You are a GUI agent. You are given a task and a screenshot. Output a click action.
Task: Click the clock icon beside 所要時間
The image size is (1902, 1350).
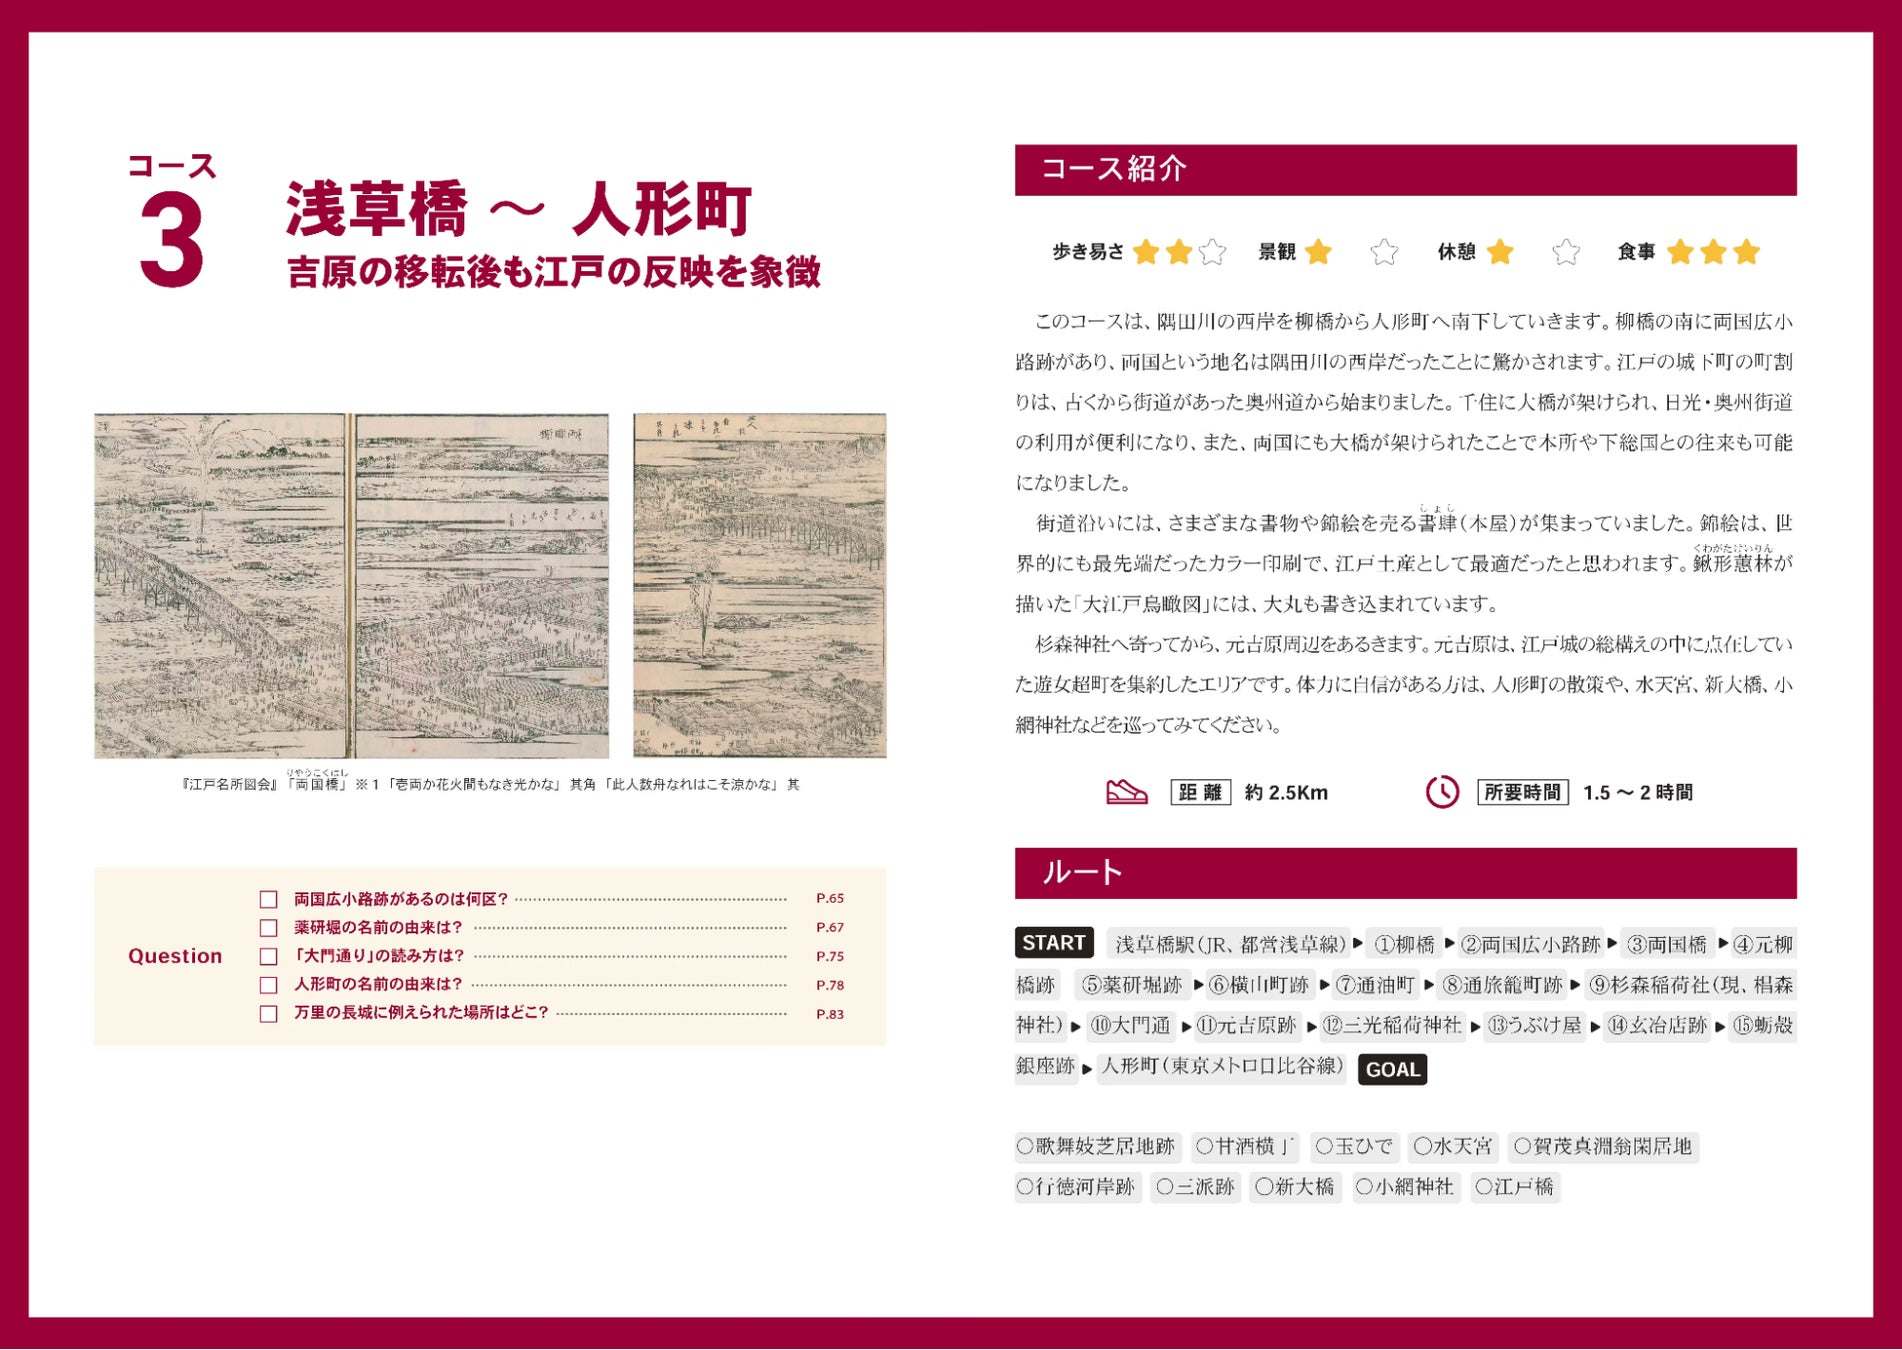[x=1442, y=792]
